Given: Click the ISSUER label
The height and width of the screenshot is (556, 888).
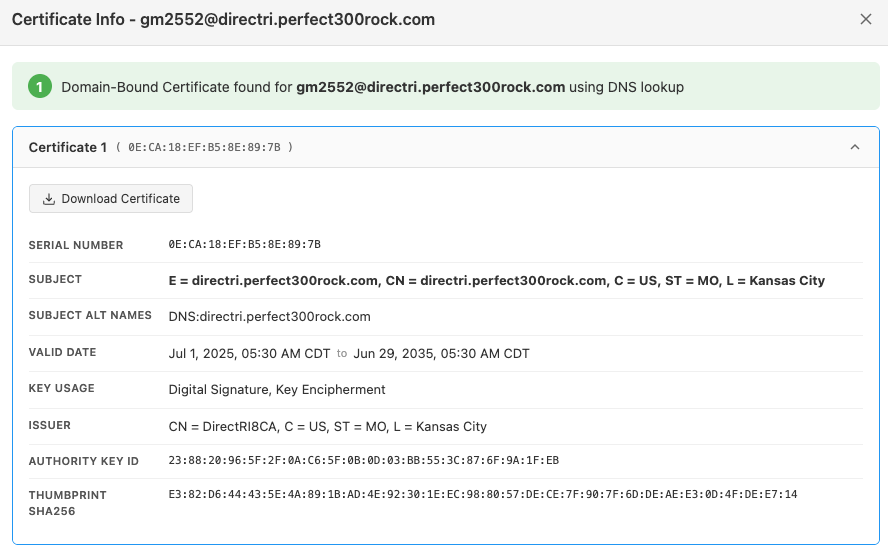Looking at the screenshot, I should point(50,425).
